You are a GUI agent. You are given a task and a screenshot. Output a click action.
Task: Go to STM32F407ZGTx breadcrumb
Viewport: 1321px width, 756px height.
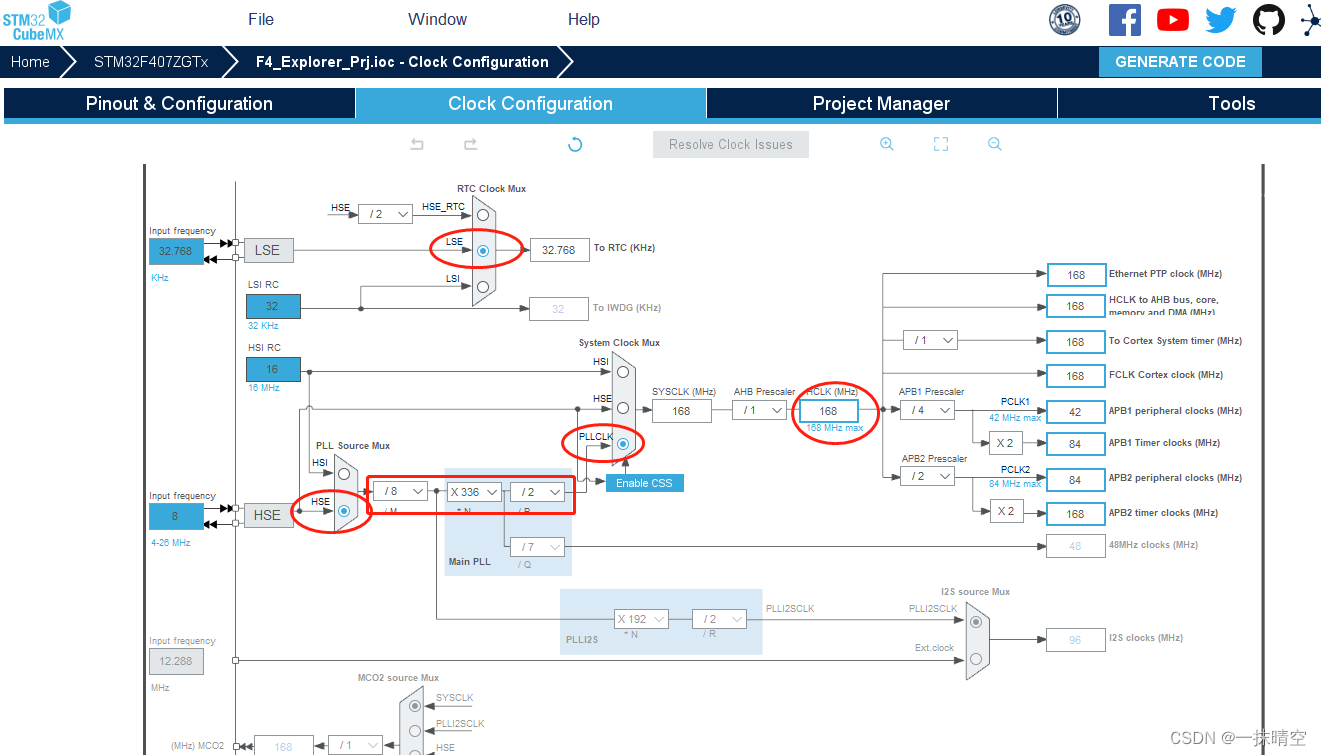pos(151,62)
